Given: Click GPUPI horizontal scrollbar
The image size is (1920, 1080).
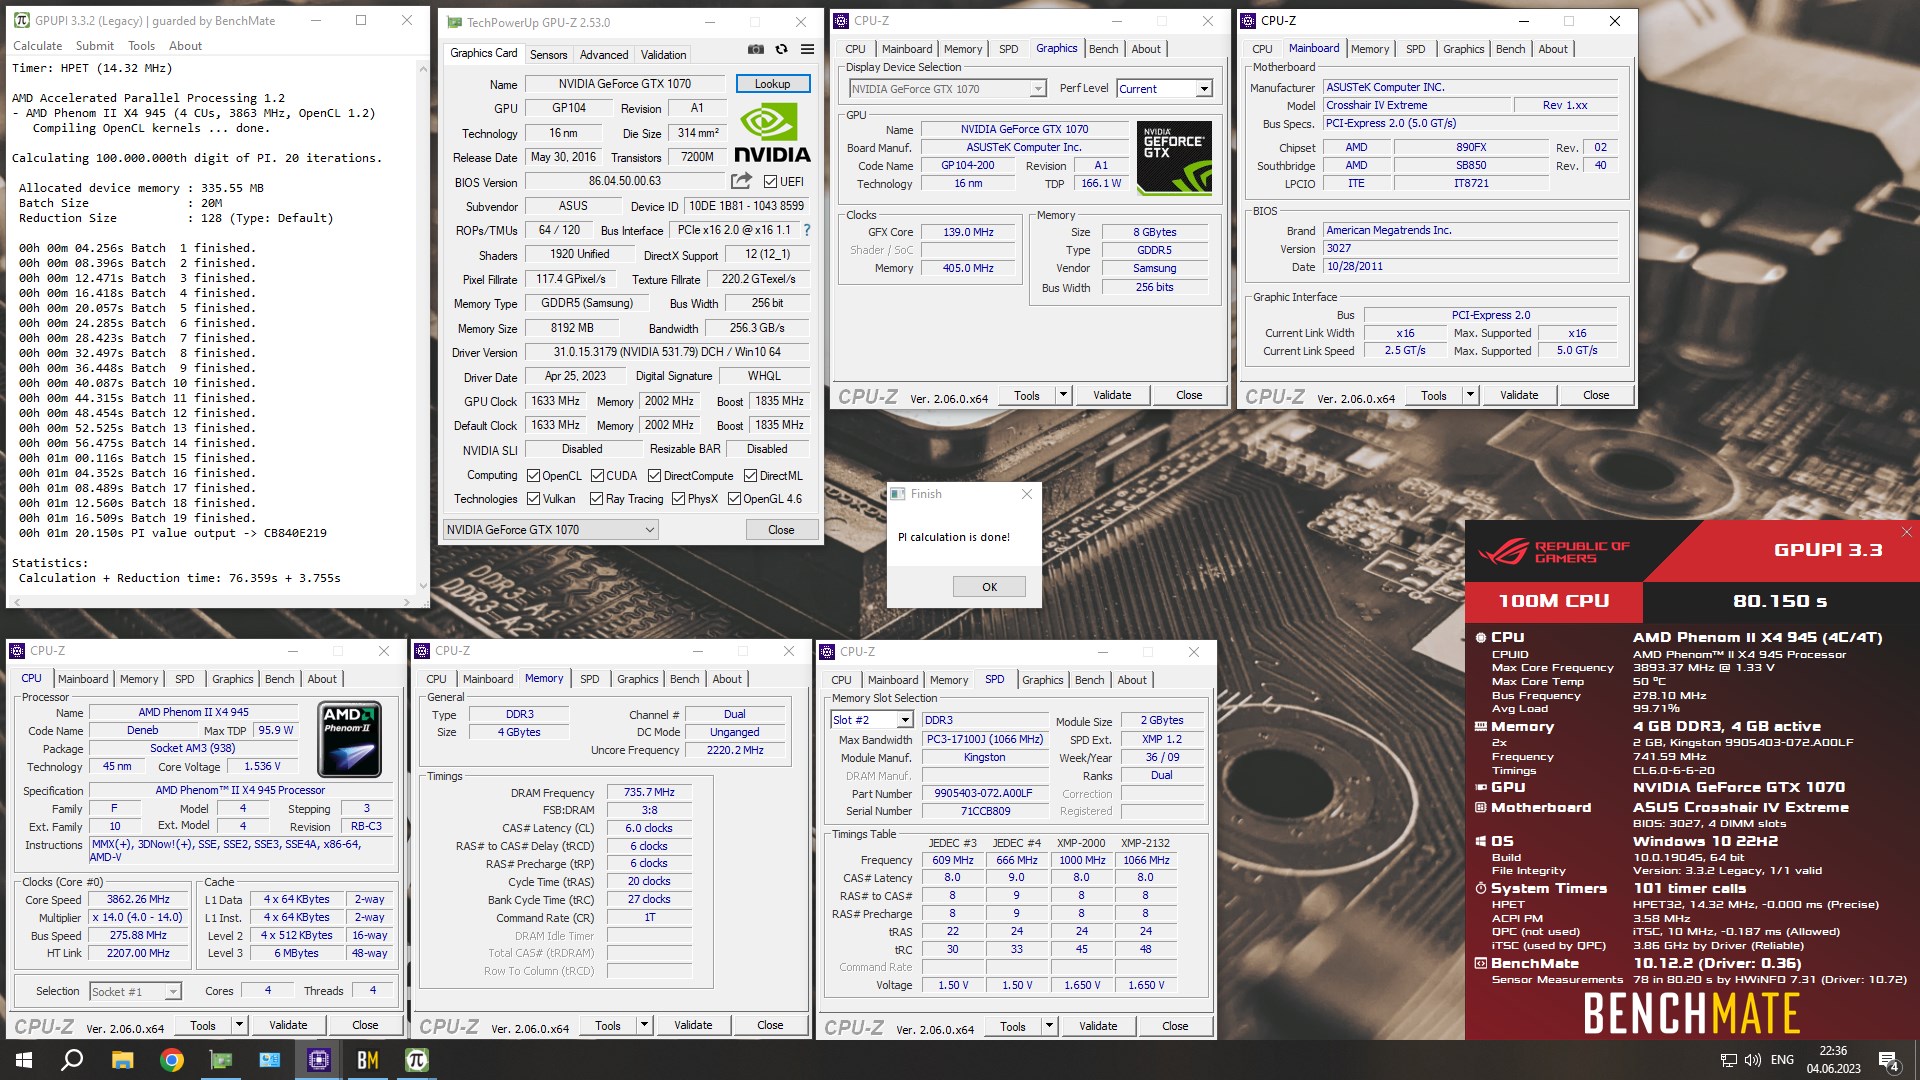Looking at the screenshot, I should [210, 602].
